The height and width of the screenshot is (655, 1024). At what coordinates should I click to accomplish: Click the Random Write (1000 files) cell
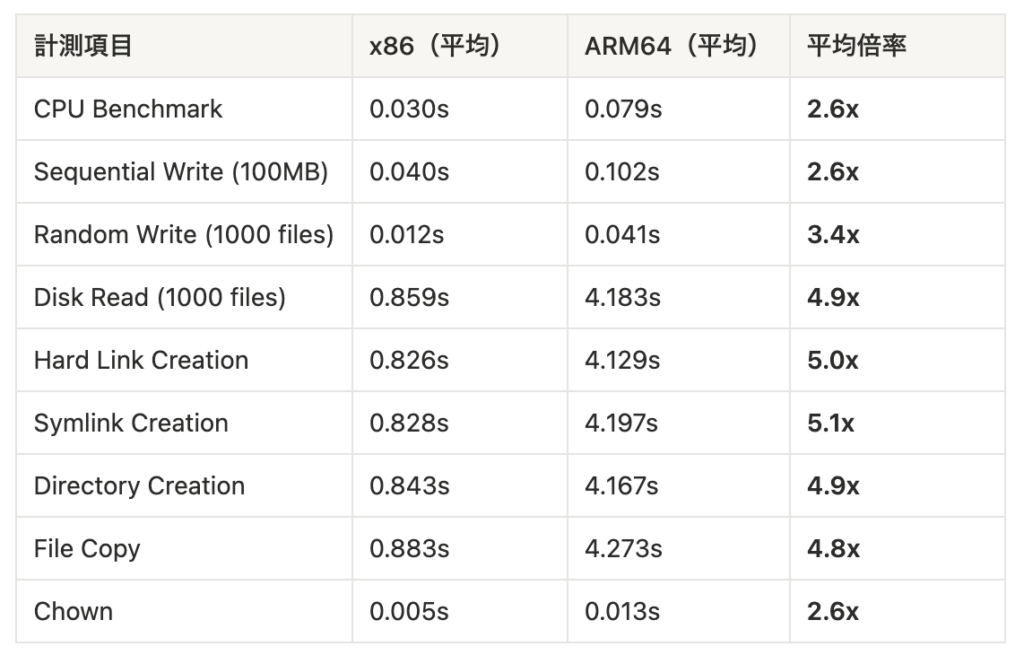coord(184,235)
